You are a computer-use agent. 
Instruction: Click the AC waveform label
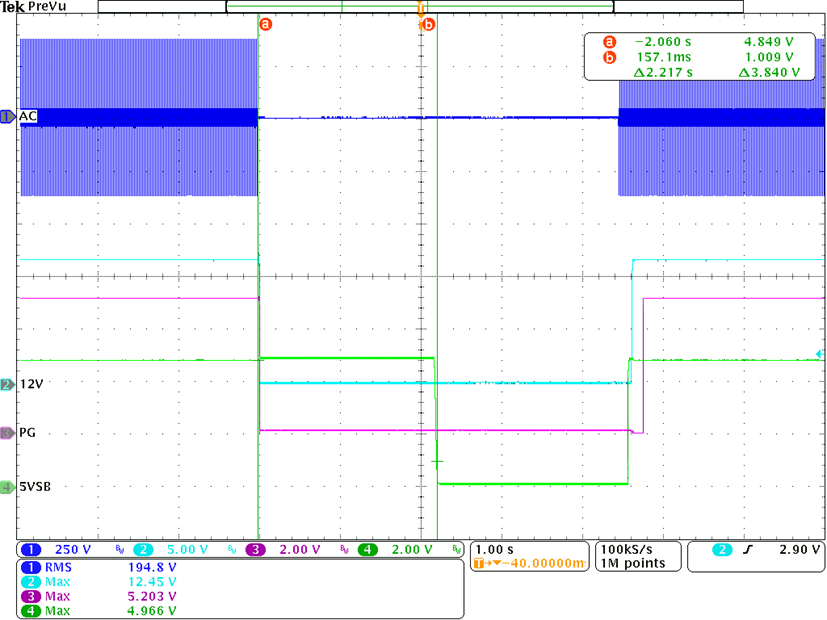coord(28,116)
